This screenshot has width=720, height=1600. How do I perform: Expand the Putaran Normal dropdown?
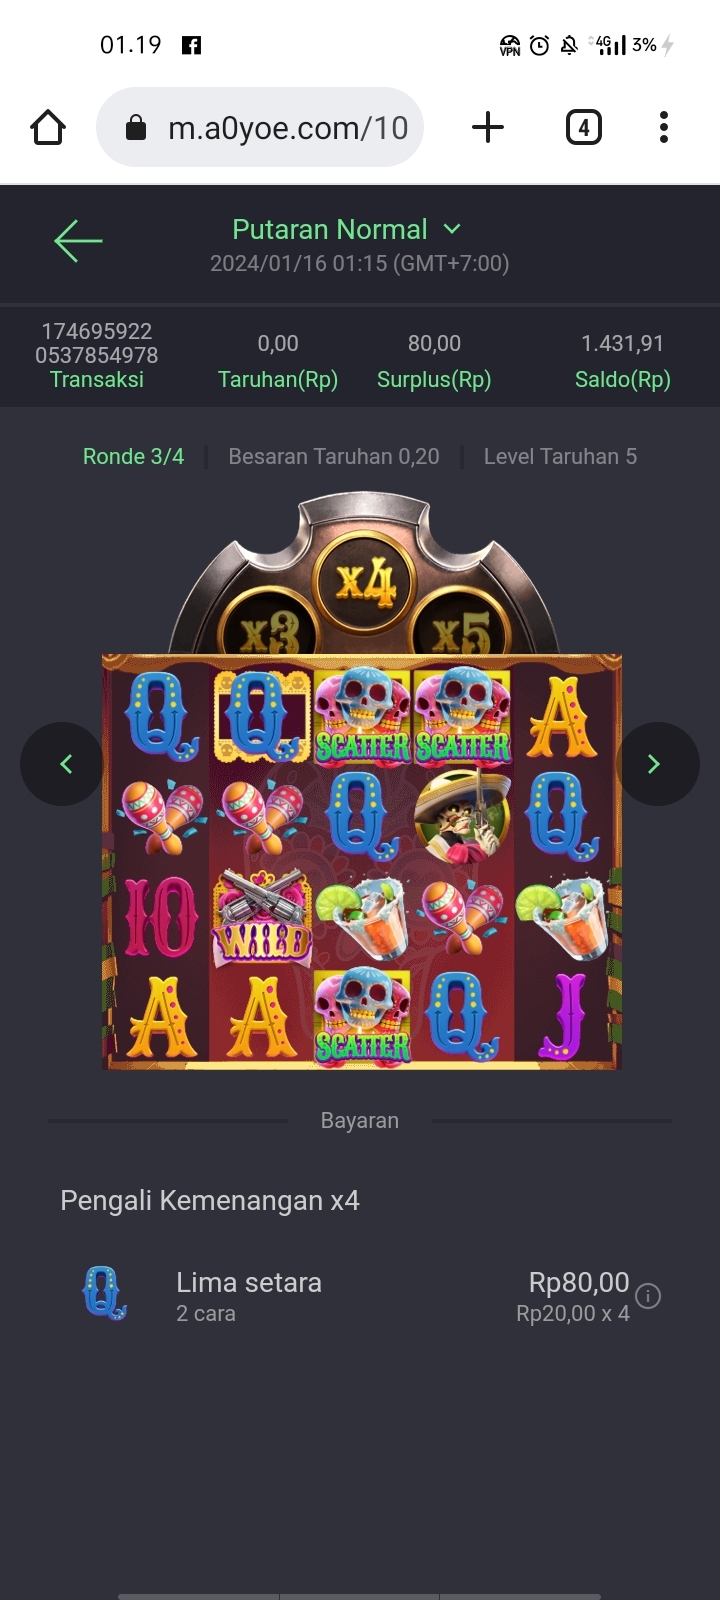pos(346,230)
